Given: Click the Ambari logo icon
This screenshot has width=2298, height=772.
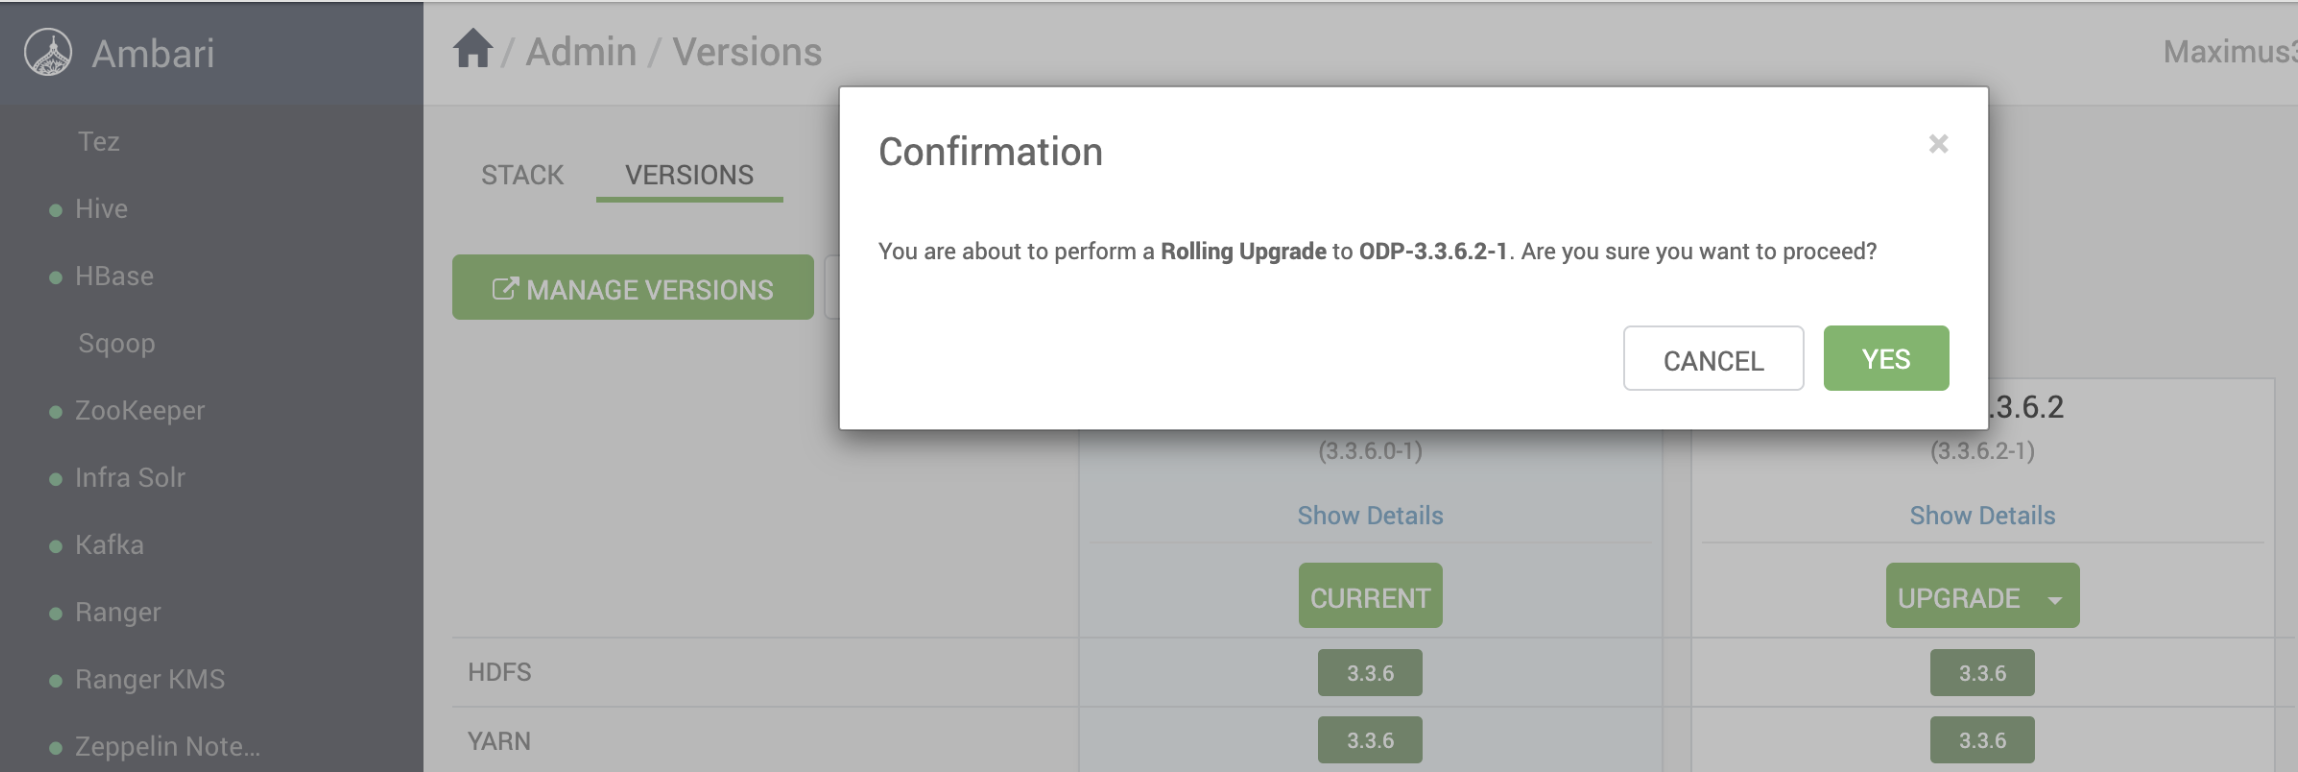Looking at the screenshot, I should tap(48, 52).
